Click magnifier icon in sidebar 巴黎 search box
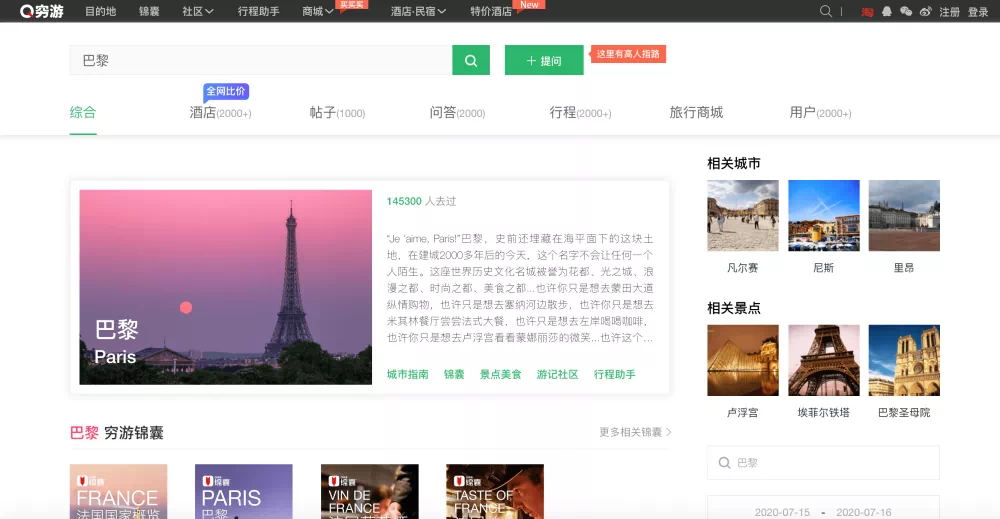The height and width of the screenshot is (519, 1000). 724,463
